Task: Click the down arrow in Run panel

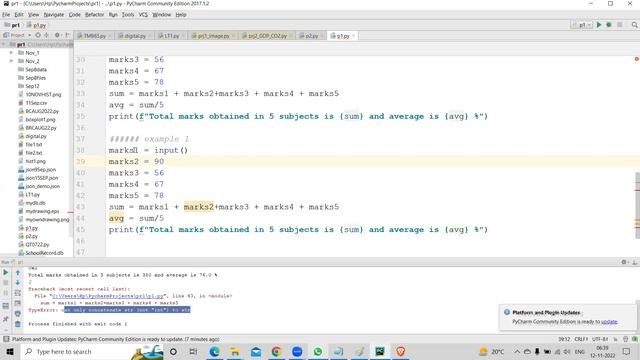Action: [x=18, y=282]
